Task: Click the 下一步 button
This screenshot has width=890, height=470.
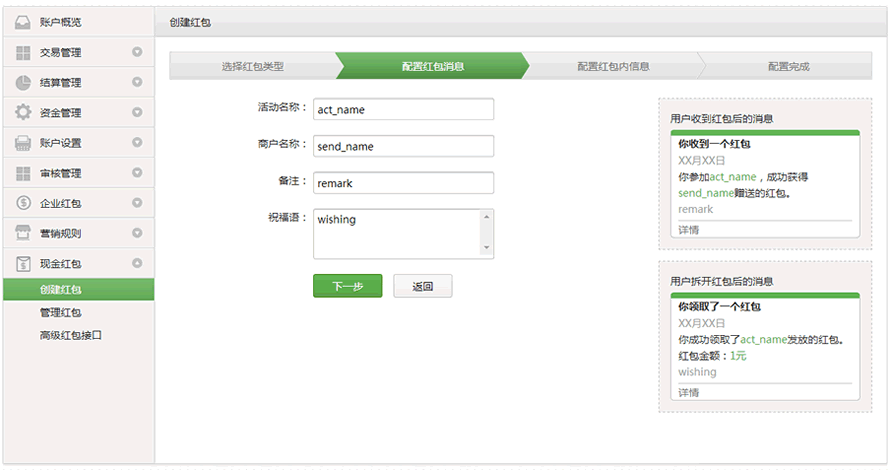Action: tap(347, 286)
